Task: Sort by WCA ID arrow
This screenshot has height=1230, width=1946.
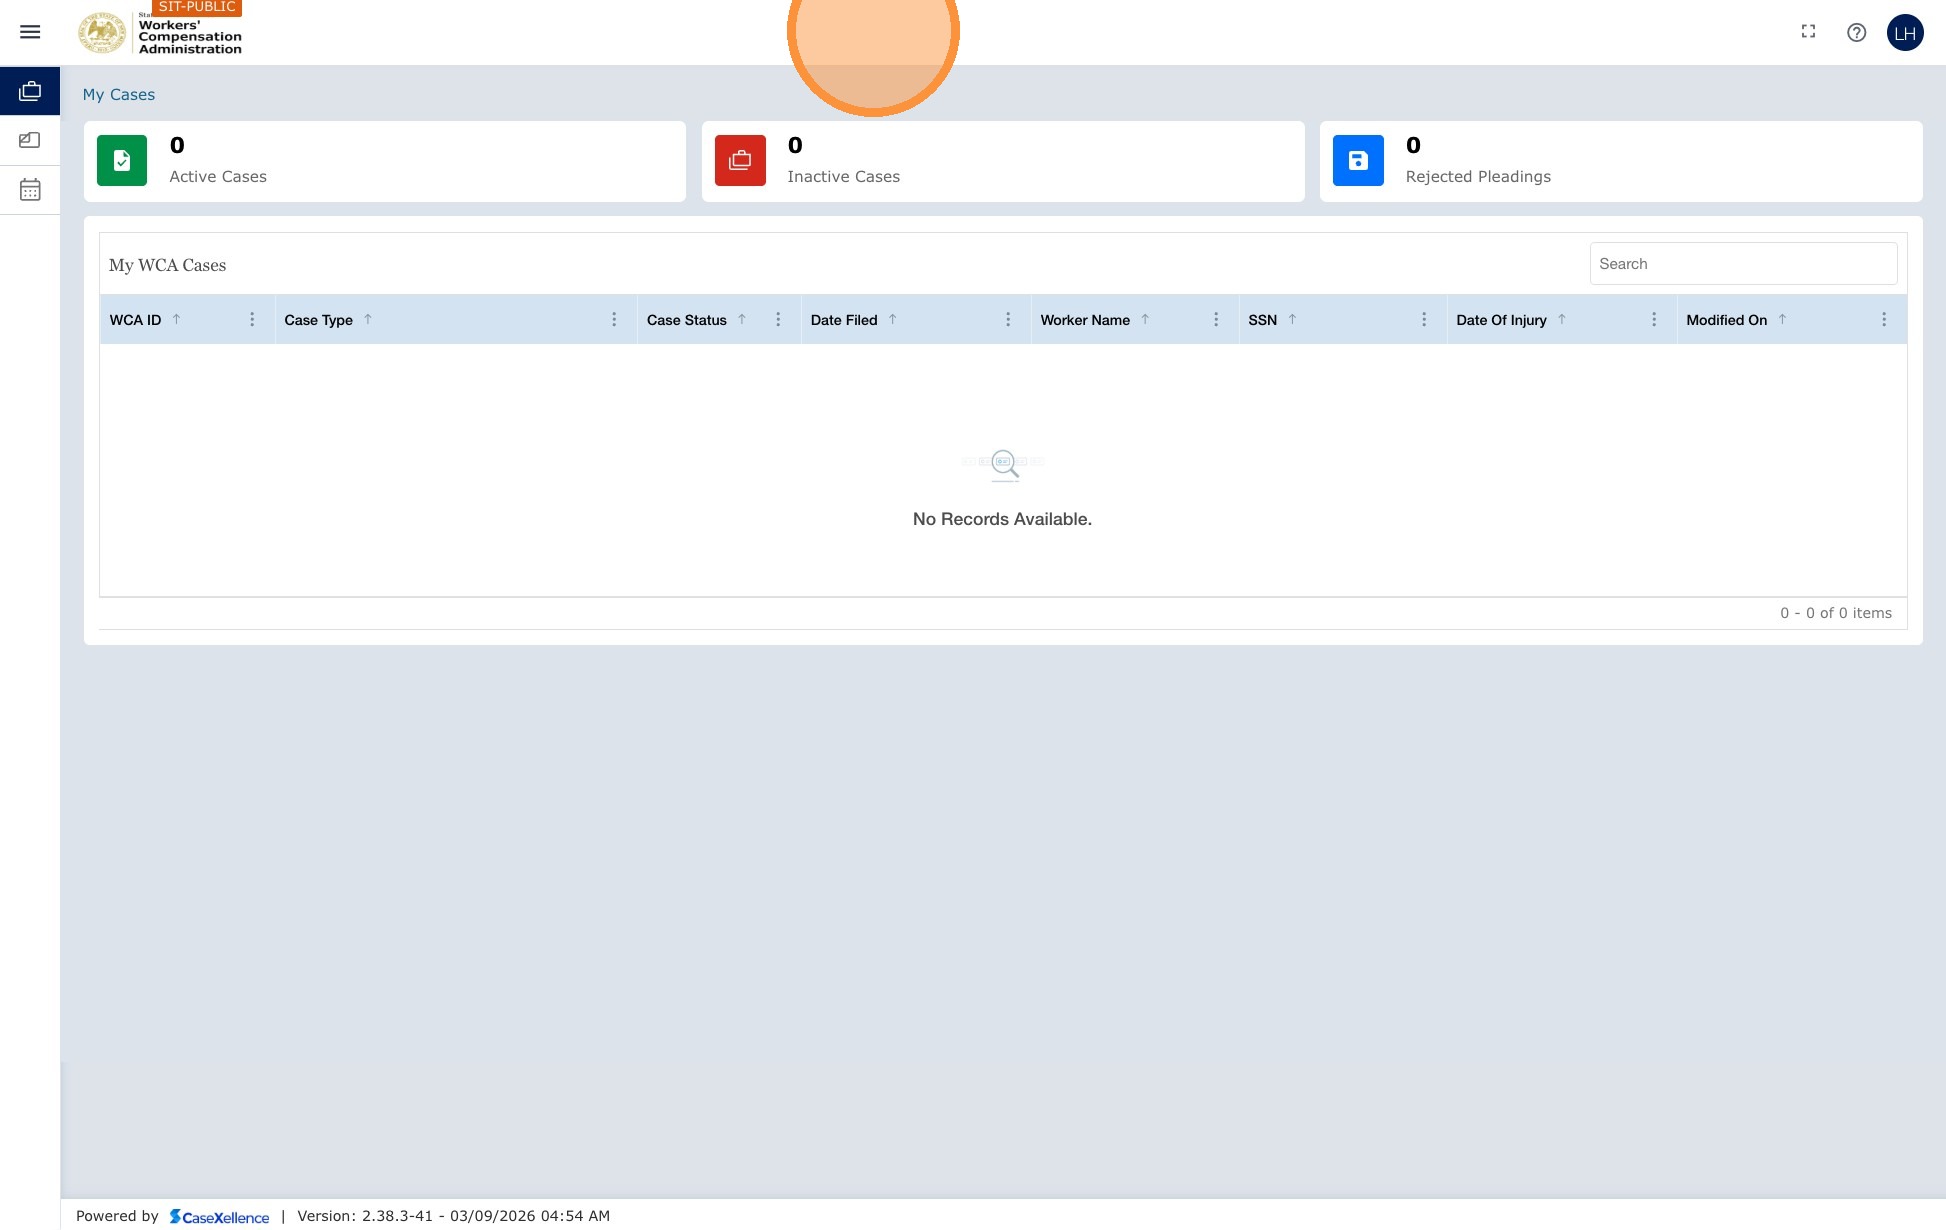Action: coord(176,319)
